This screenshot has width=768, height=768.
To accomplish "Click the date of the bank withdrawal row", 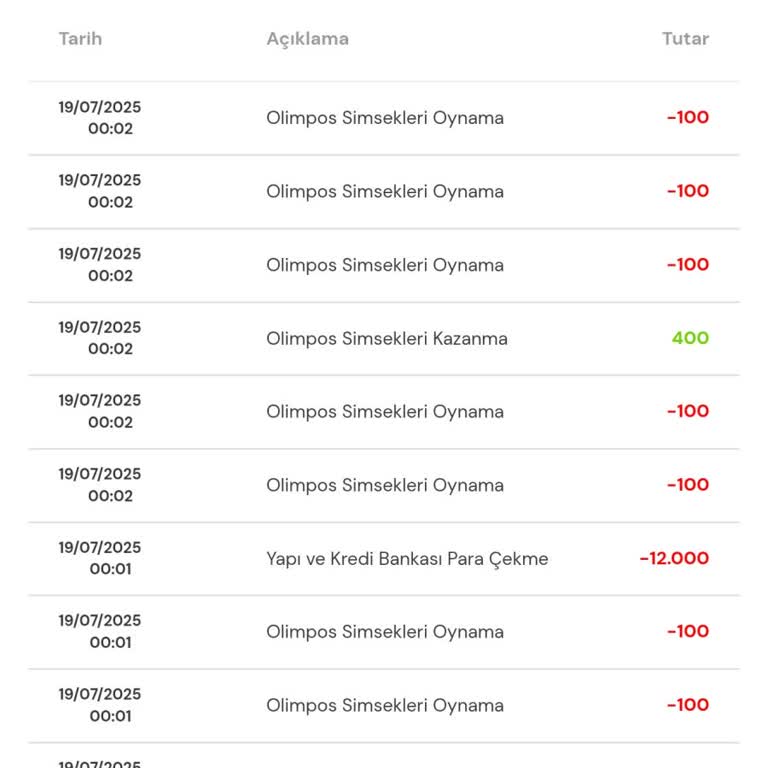I will point(100,558).
